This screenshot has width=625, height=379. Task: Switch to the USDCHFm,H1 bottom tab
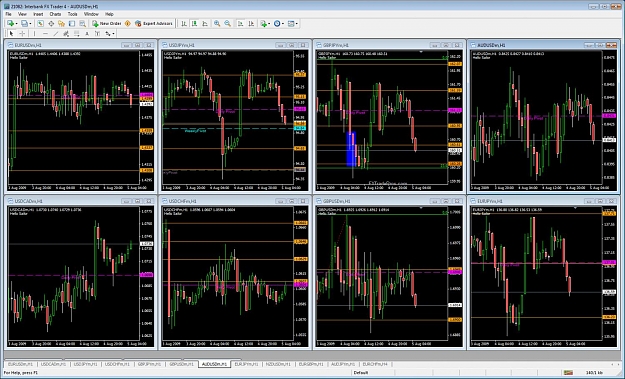coord(117,364)
